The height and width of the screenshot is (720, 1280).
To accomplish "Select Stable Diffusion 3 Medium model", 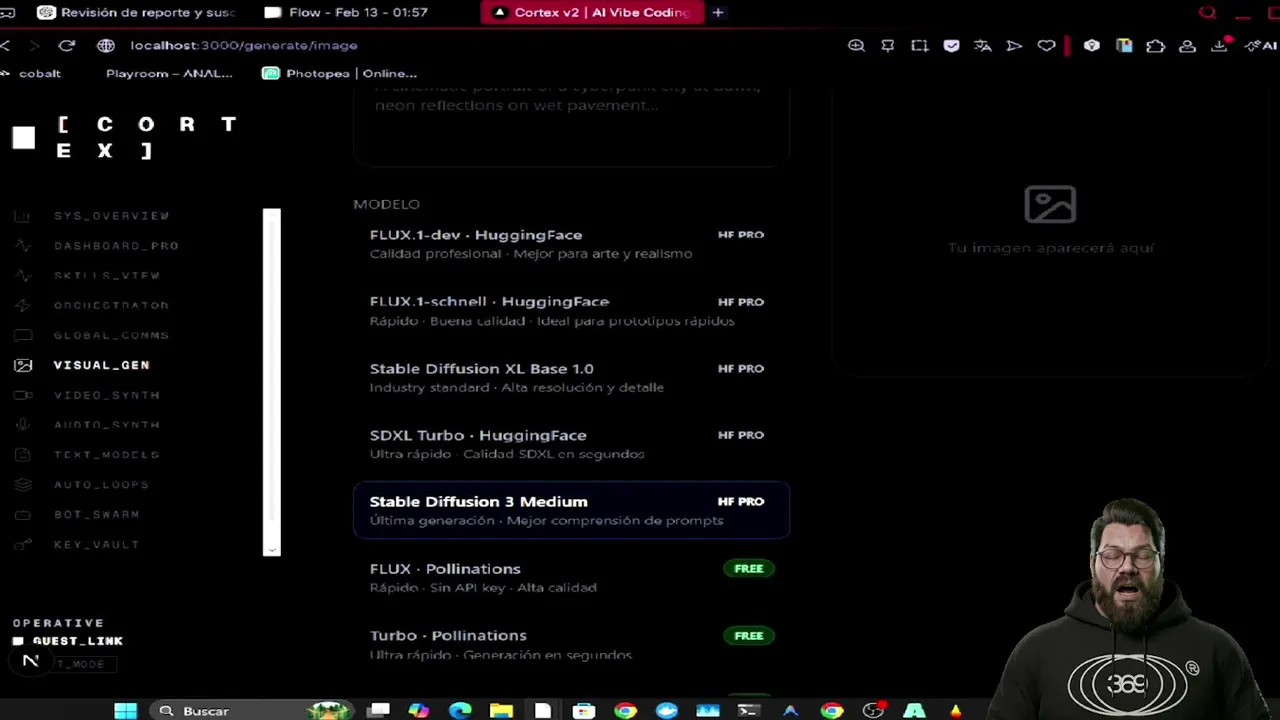I will point(571,511).
